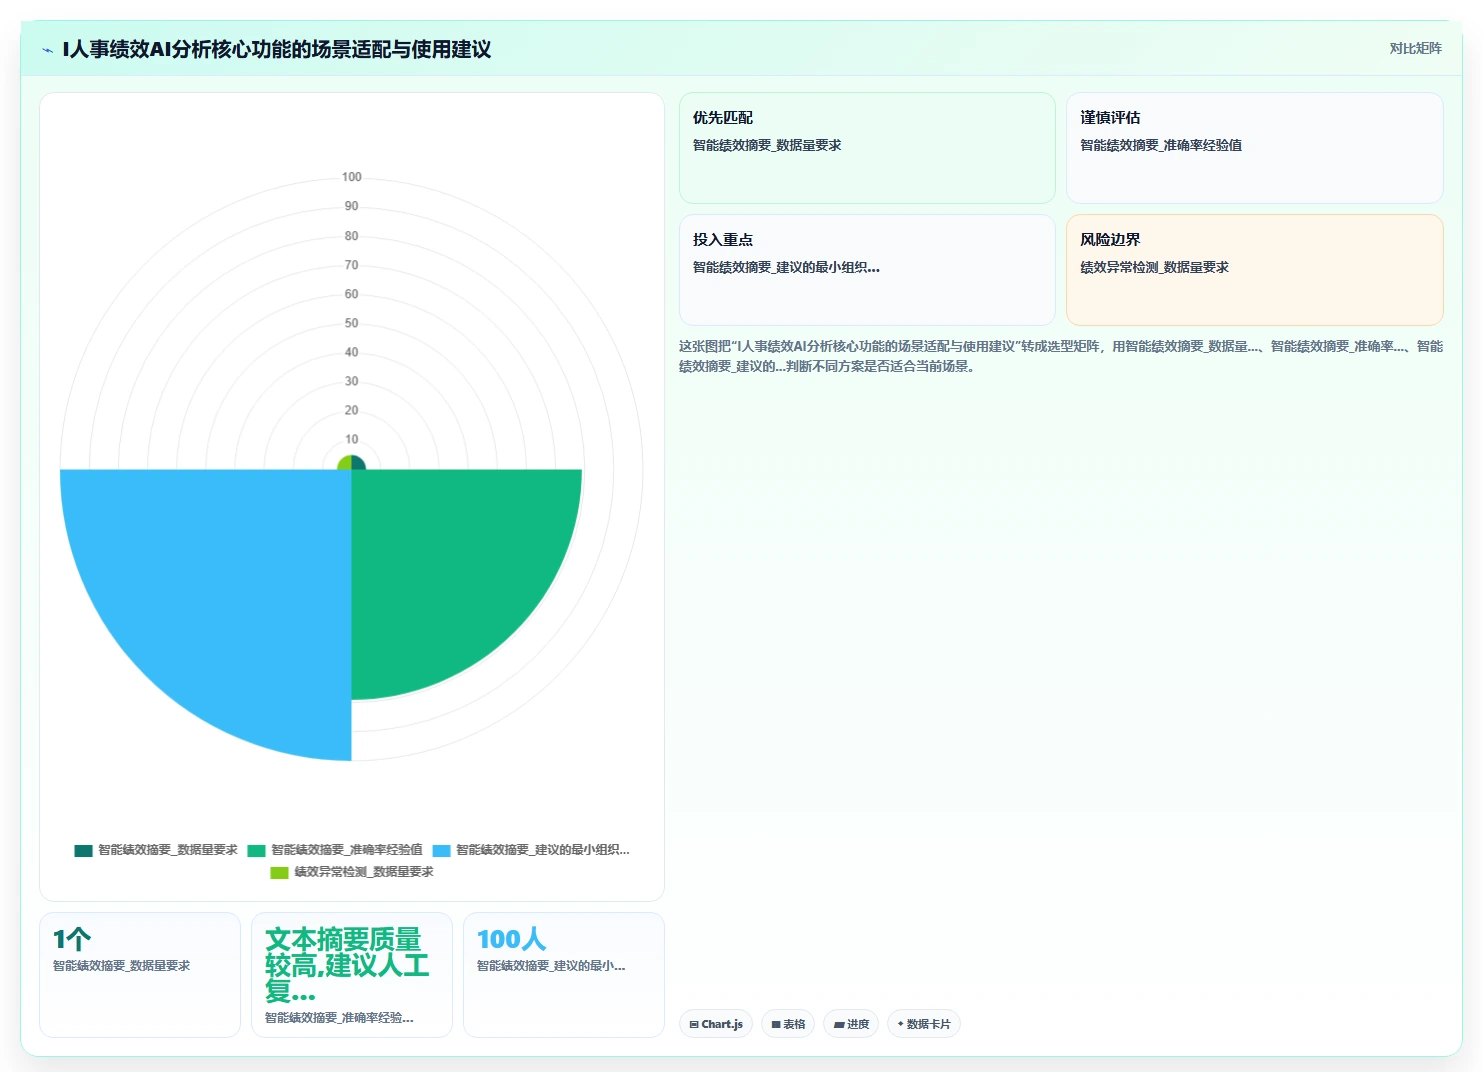Click the 数据卡片 tag chip
This screenshot has width=1483, height=1072.
tap(924, 1024)
